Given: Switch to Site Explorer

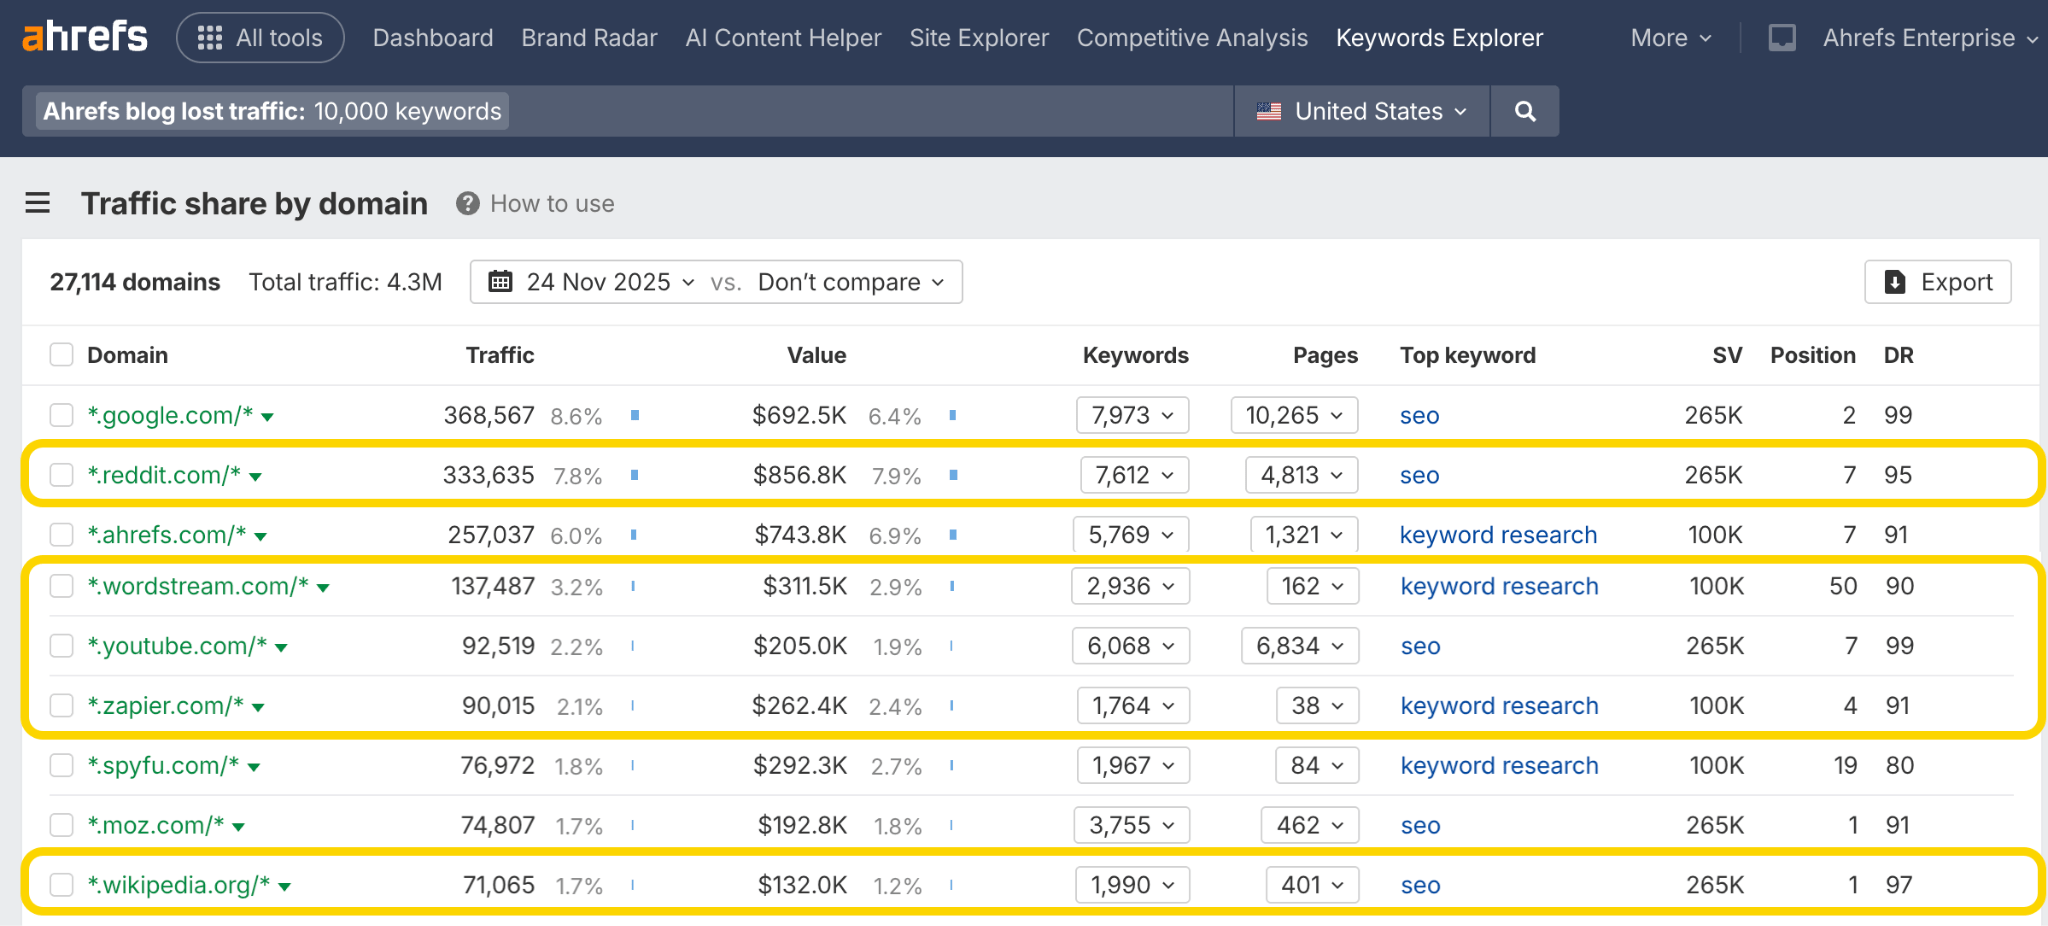Looking at the screenshot, I should [978, 37].
